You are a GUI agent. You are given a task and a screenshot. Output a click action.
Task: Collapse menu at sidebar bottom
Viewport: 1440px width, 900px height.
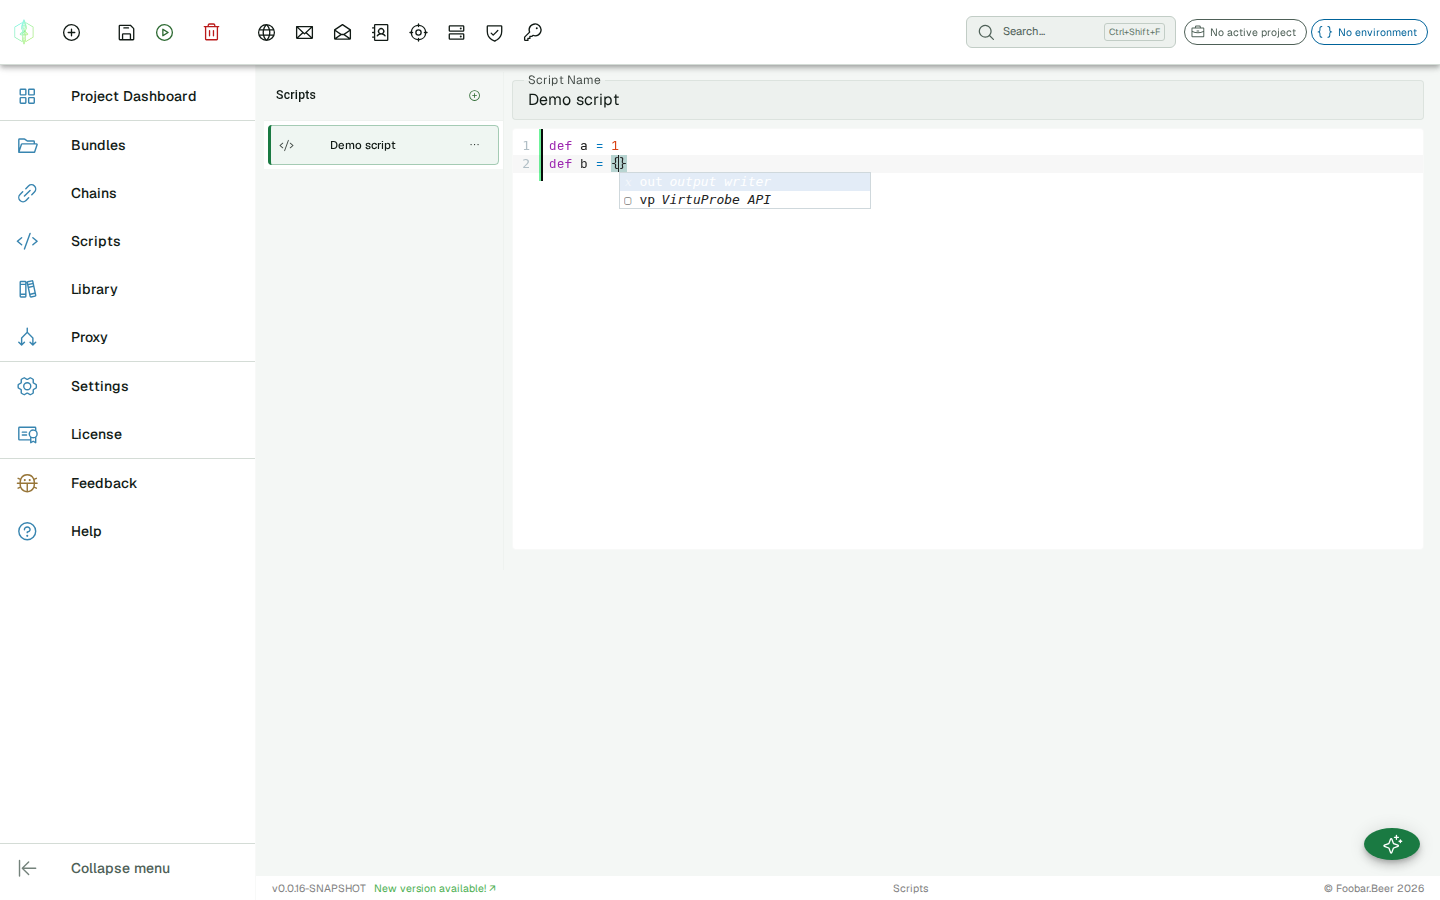pos(128,868)
